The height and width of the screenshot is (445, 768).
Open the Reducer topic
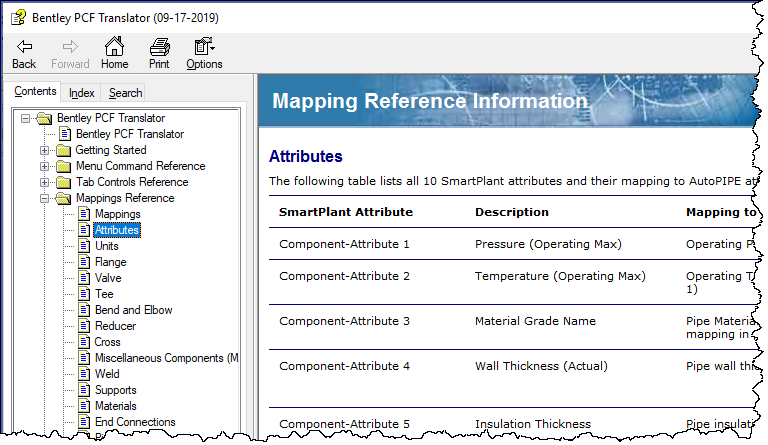tap(115, 326)
